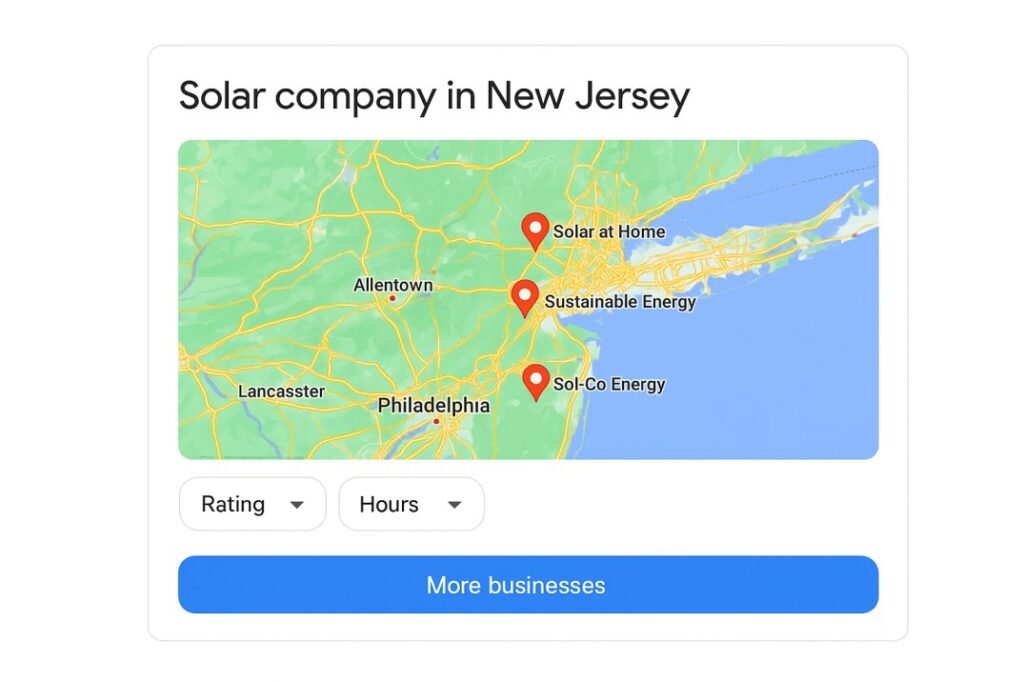Select the Sustainable Energy business name
This screenshot has width=1024, height=682.
click(x=620, y=301)
